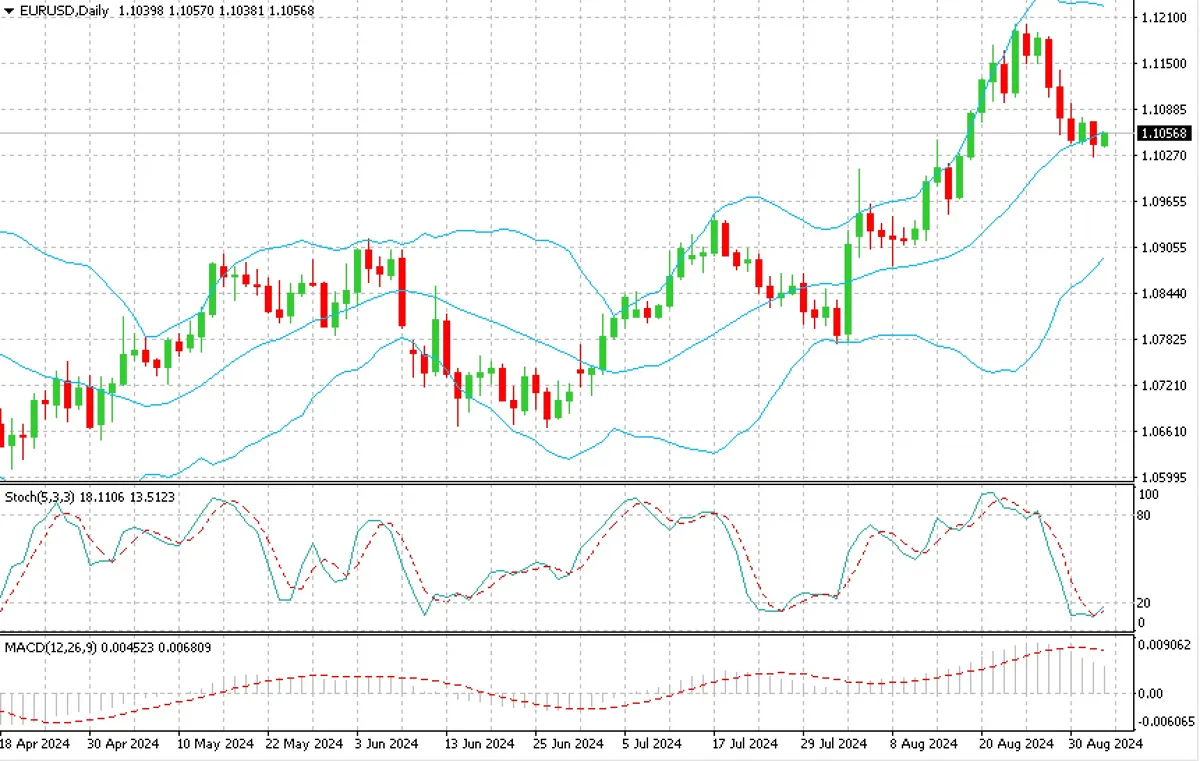Click the MACD 0.00 level label
The image size is (1200, 761).
(1151, 694)
